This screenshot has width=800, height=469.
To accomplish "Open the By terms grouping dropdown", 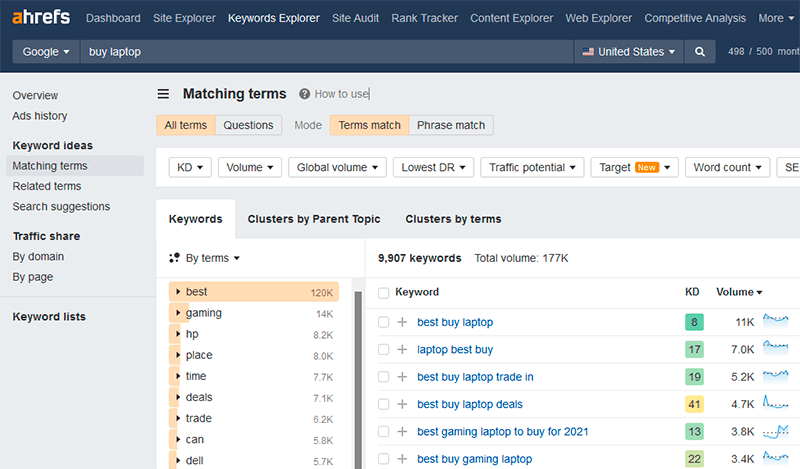I will (213, 258).
